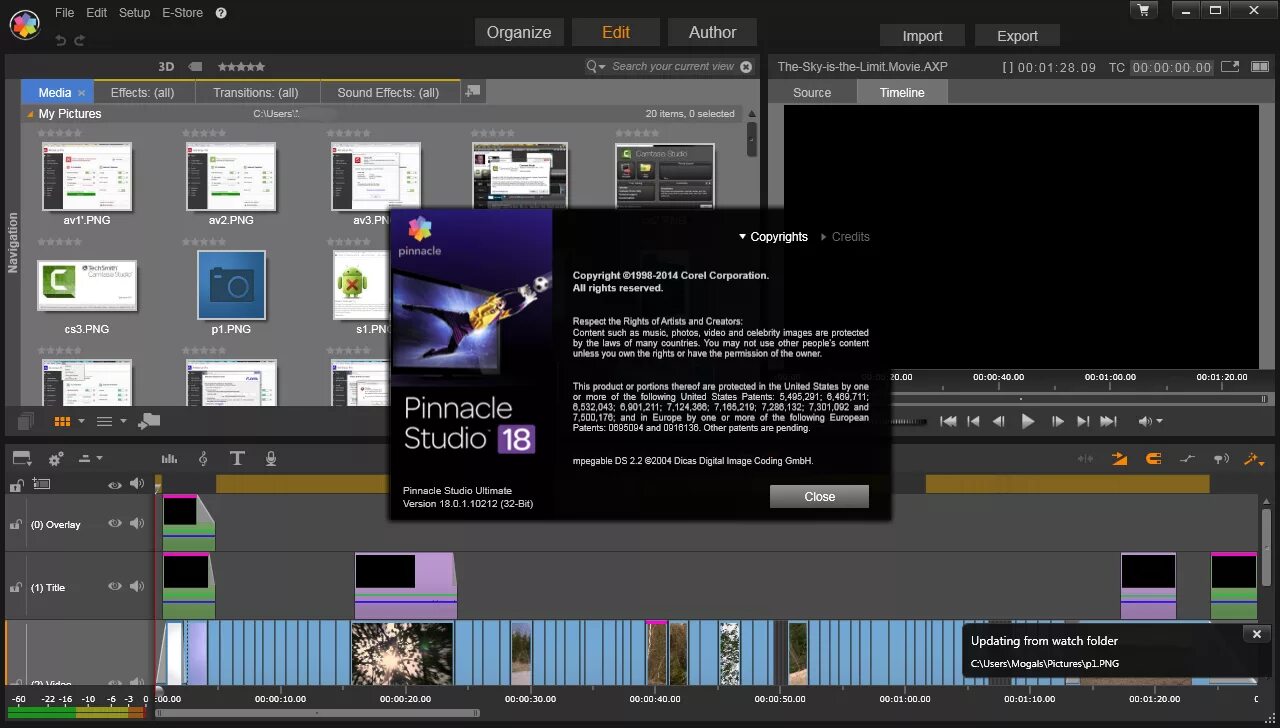
Task: Hide the (1) Title track video
Action: [x=115, y=586]
